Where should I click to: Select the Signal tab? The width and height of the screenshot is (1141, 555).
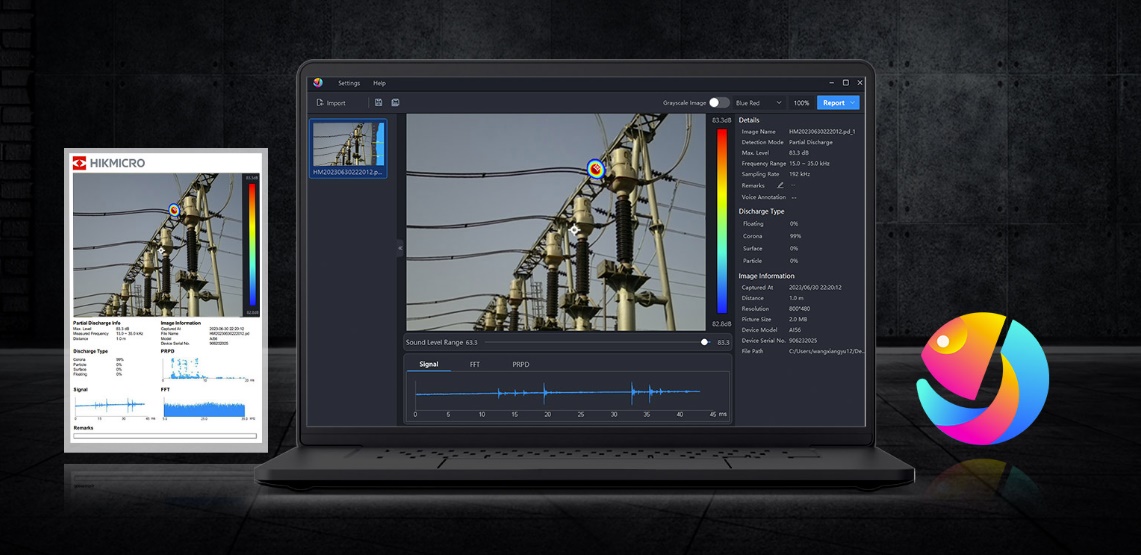tap(429, 365)
